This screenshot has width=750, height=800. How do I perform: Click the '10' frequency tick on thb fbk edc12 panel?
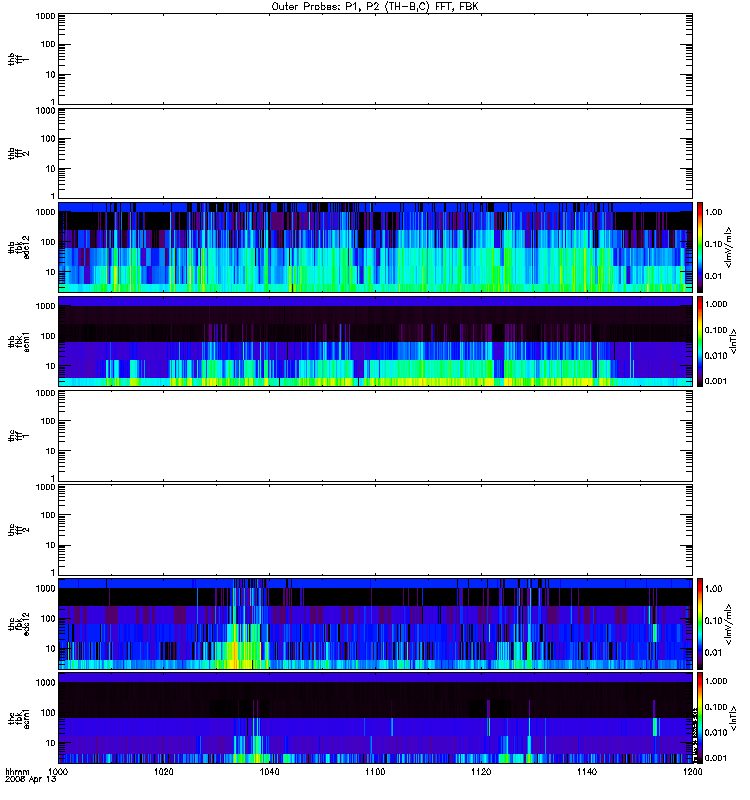50,272
